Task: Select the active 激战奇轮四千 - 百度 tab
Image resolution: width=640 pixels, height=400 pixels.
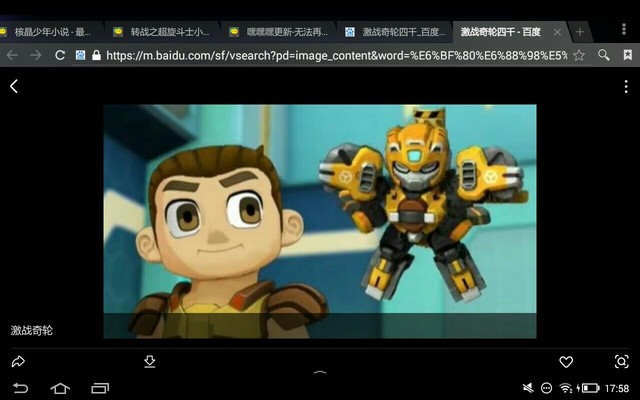Action: coord(500,32)
